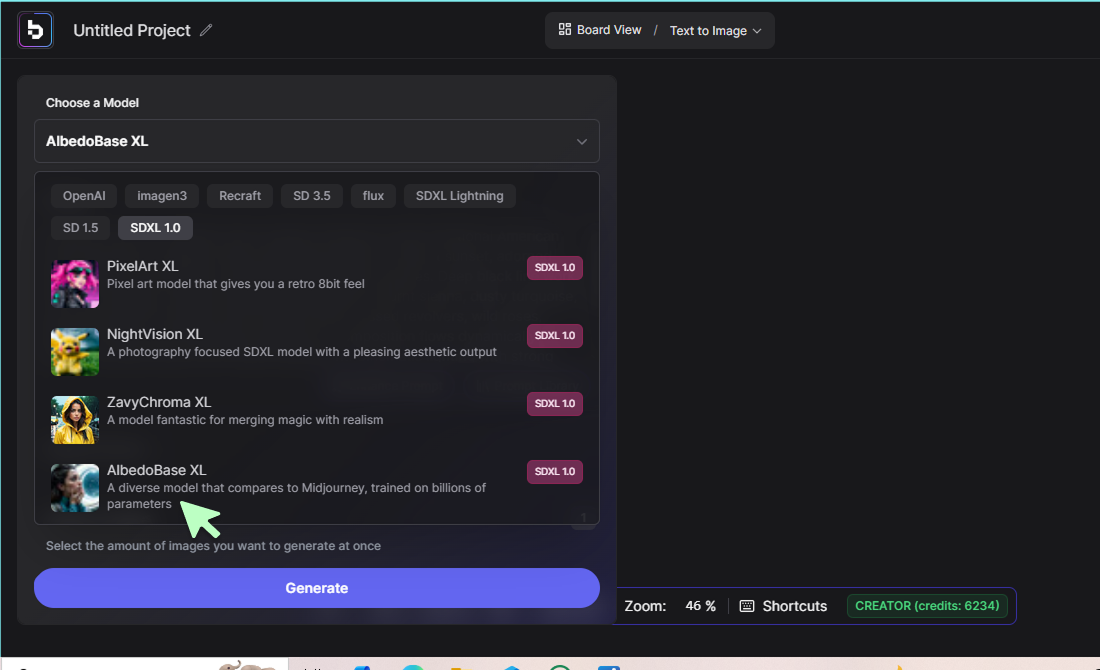Click the ZavyChroma XL thumbnail
The width and height of the screenshot is (1100, 670).
click(75, 420)
